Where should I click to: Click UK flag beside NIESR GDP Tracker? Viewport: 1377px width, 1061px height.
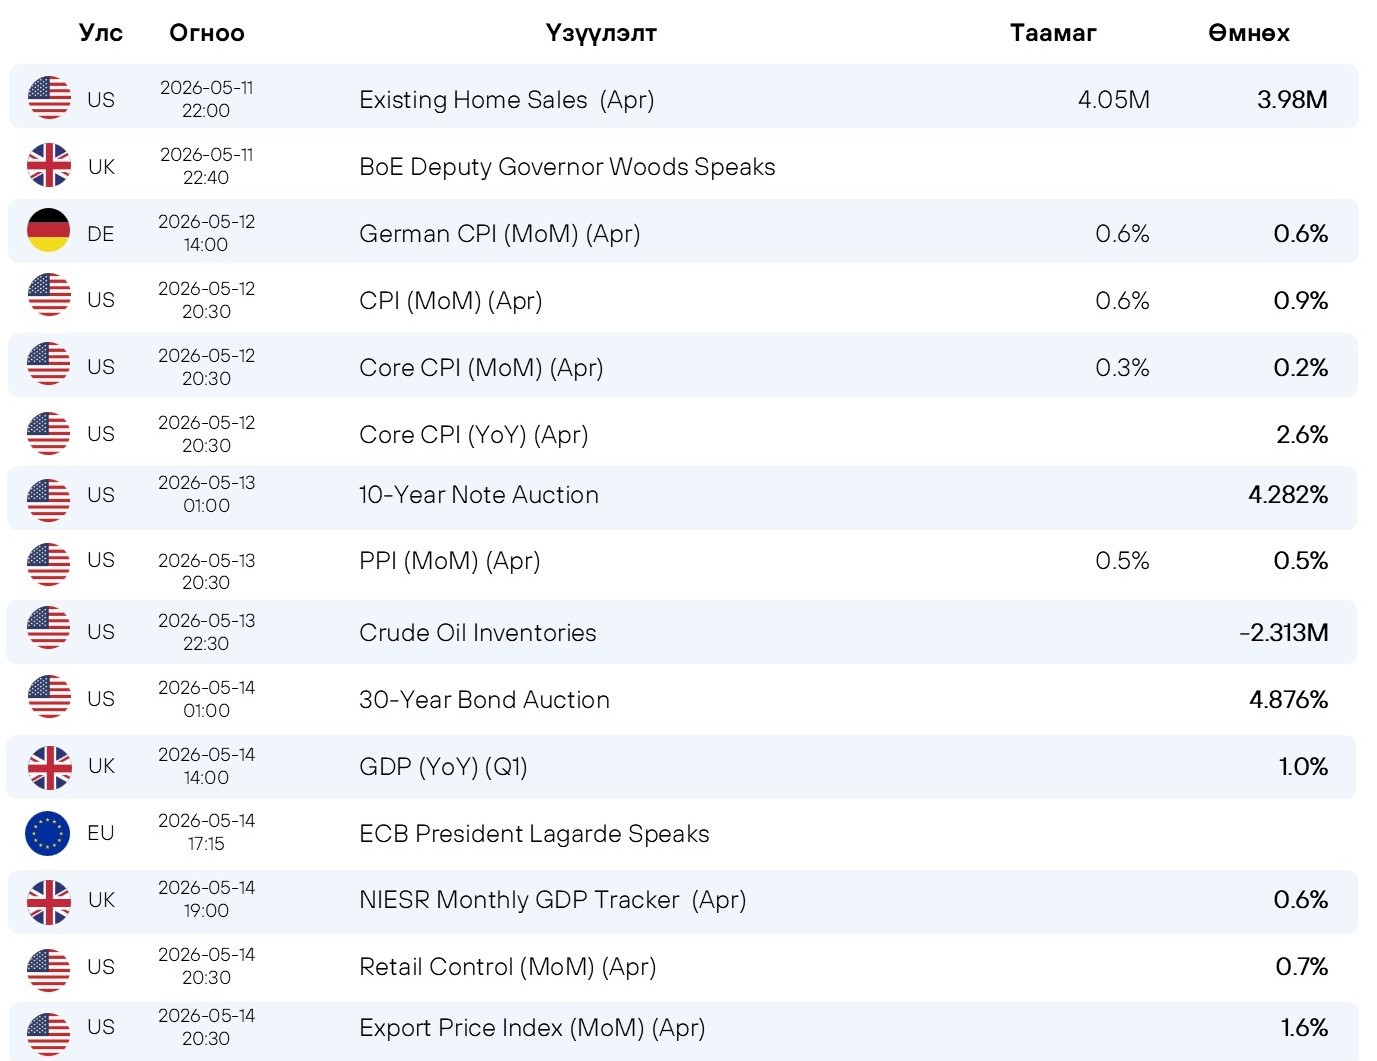pos(49,901)
